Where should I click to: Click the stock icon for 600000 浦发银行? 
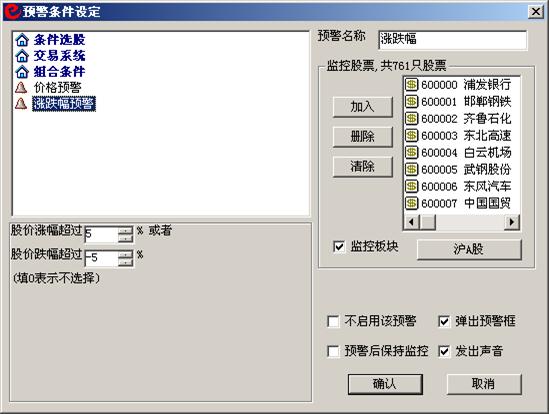tap(412, 84)
